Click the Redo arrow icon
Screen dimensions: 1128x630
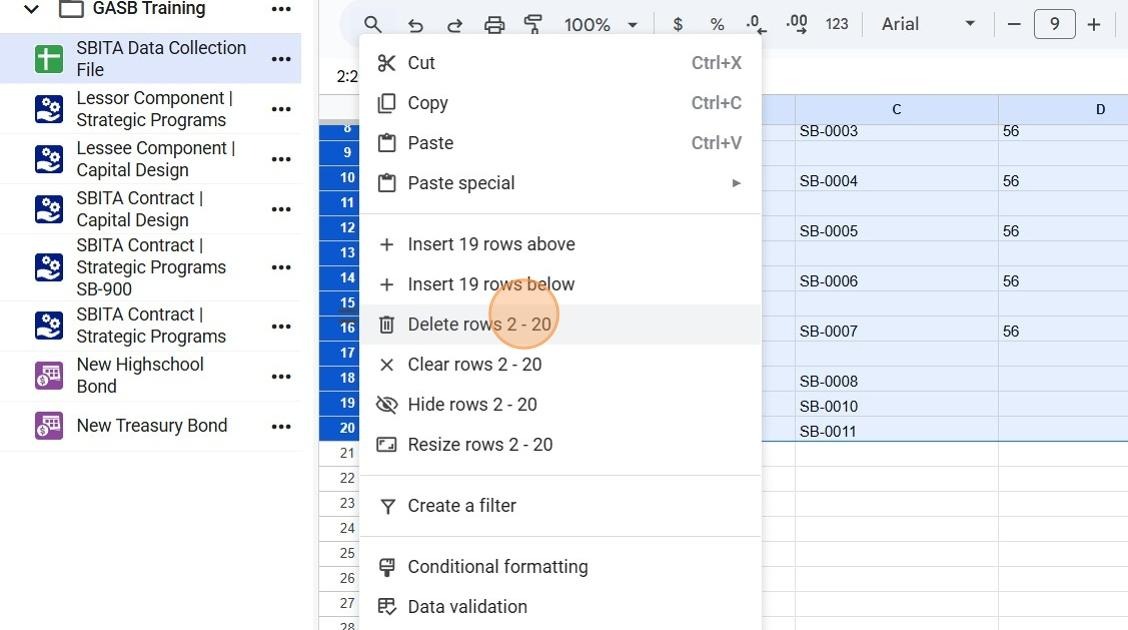click(x=455, y=25)
